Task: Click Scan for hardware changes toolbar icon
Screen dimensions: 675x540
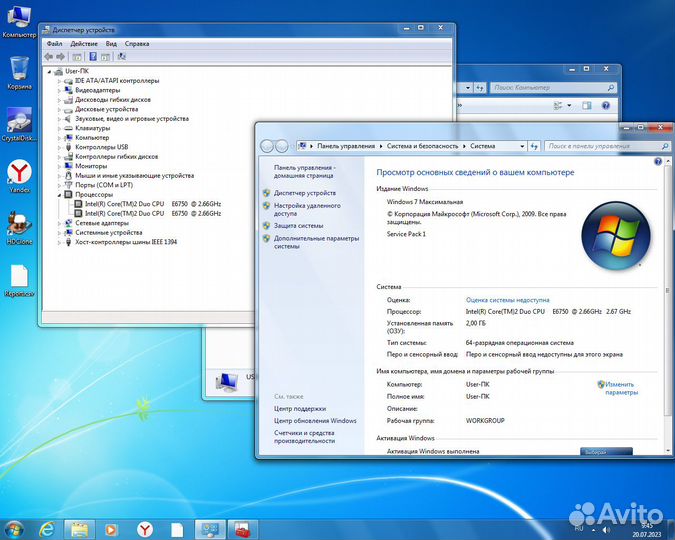Action: click(x=122, y=56)
